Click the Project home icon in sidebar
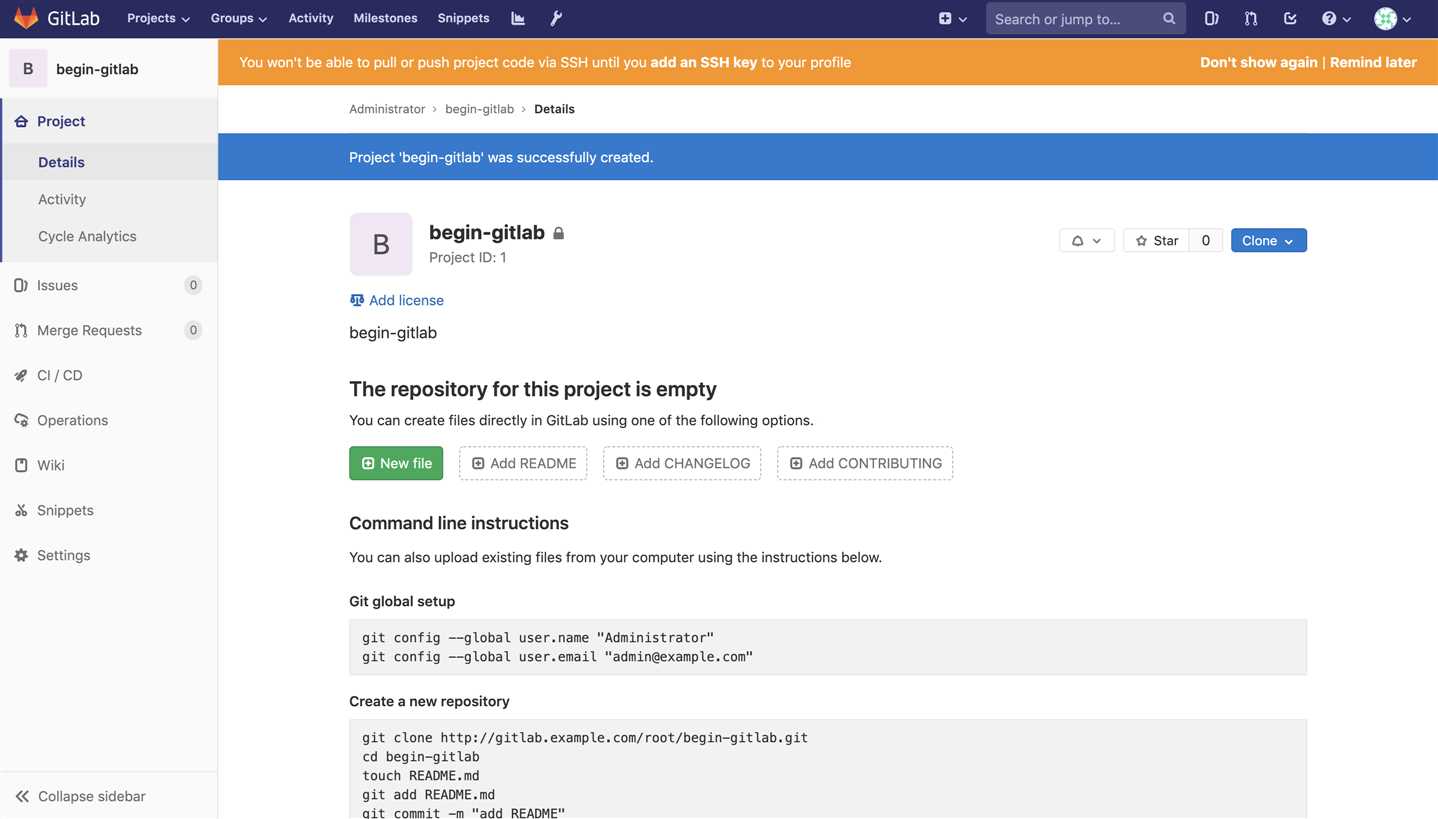The width and height of the screenshot is (1438, 819). [21, 121]
